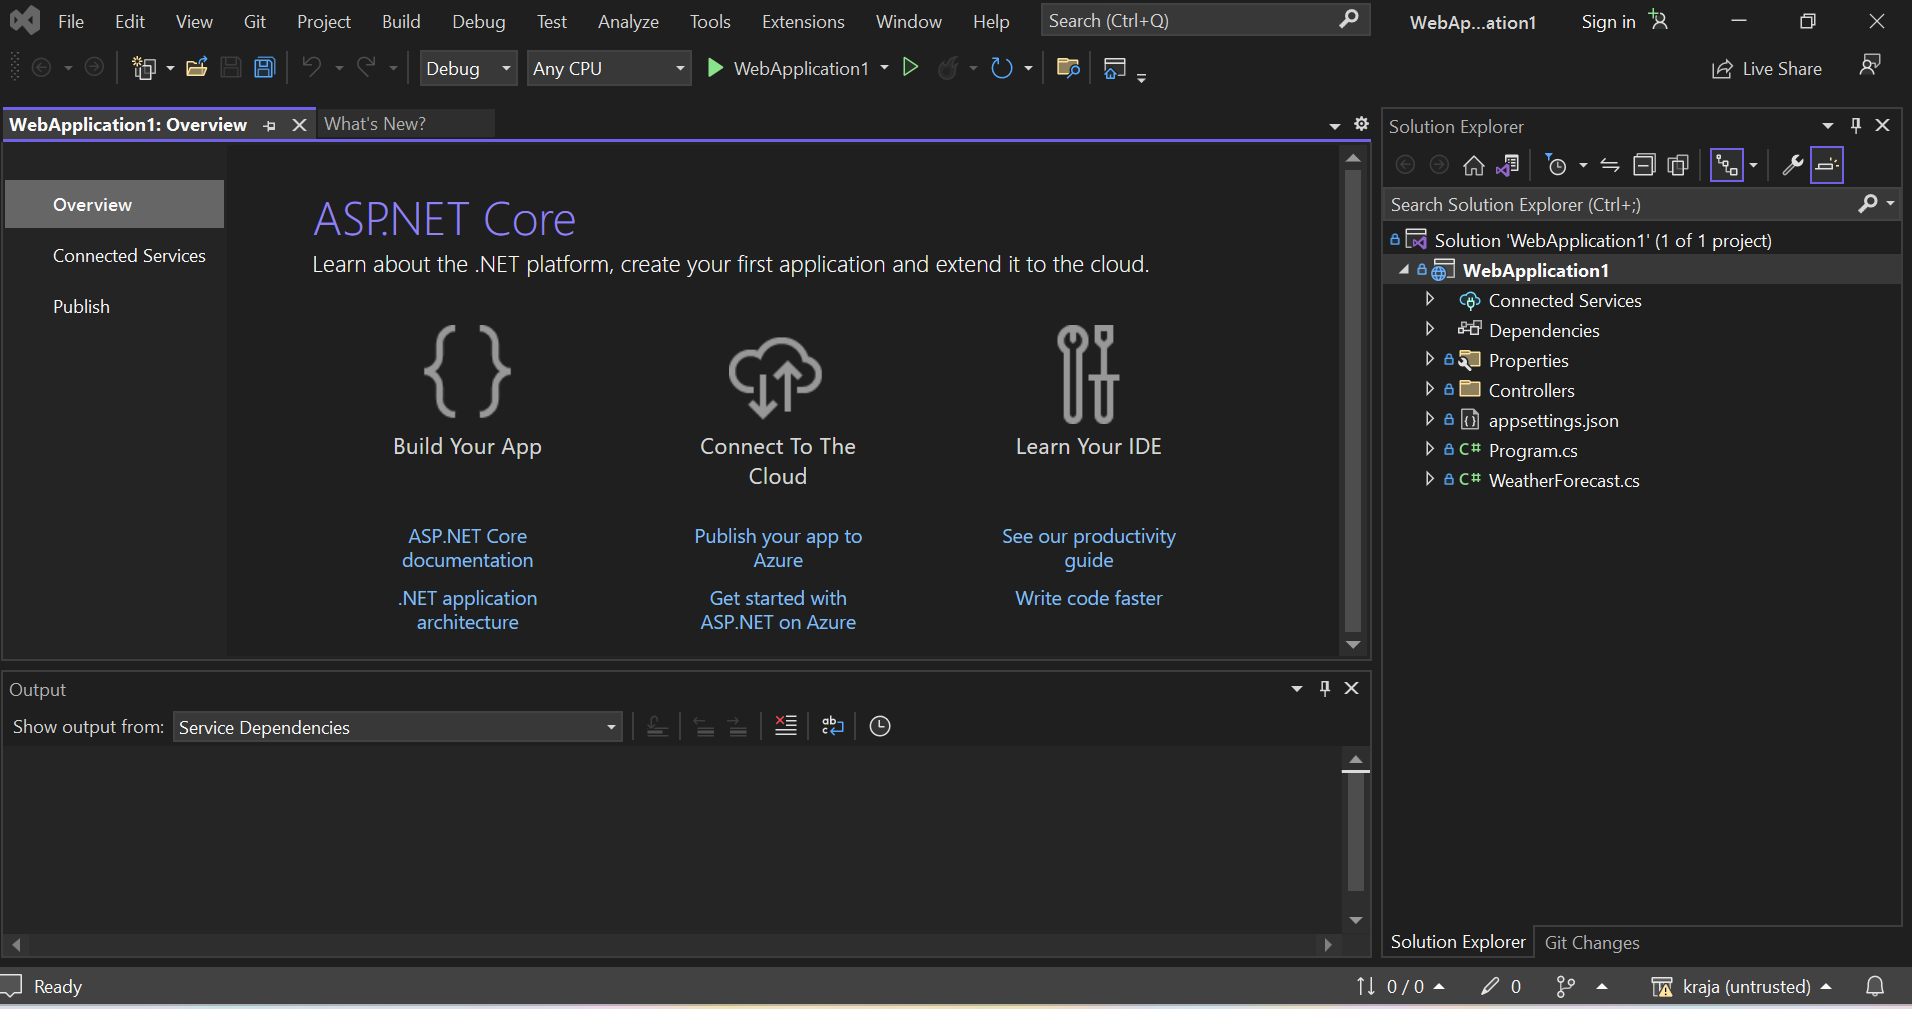Switch between solutions and folder views icon

click(1508, 165)
